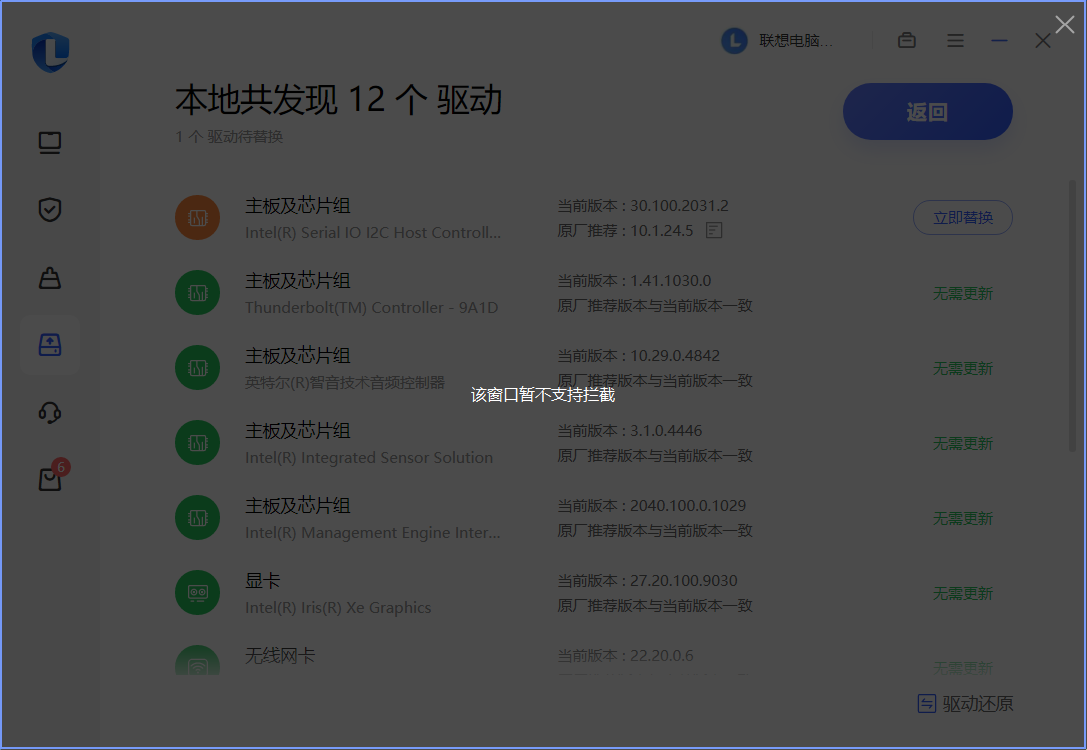Open the toolbox icon in title bar
This screenshot has height=750, width=1087.
pos(907,41)
